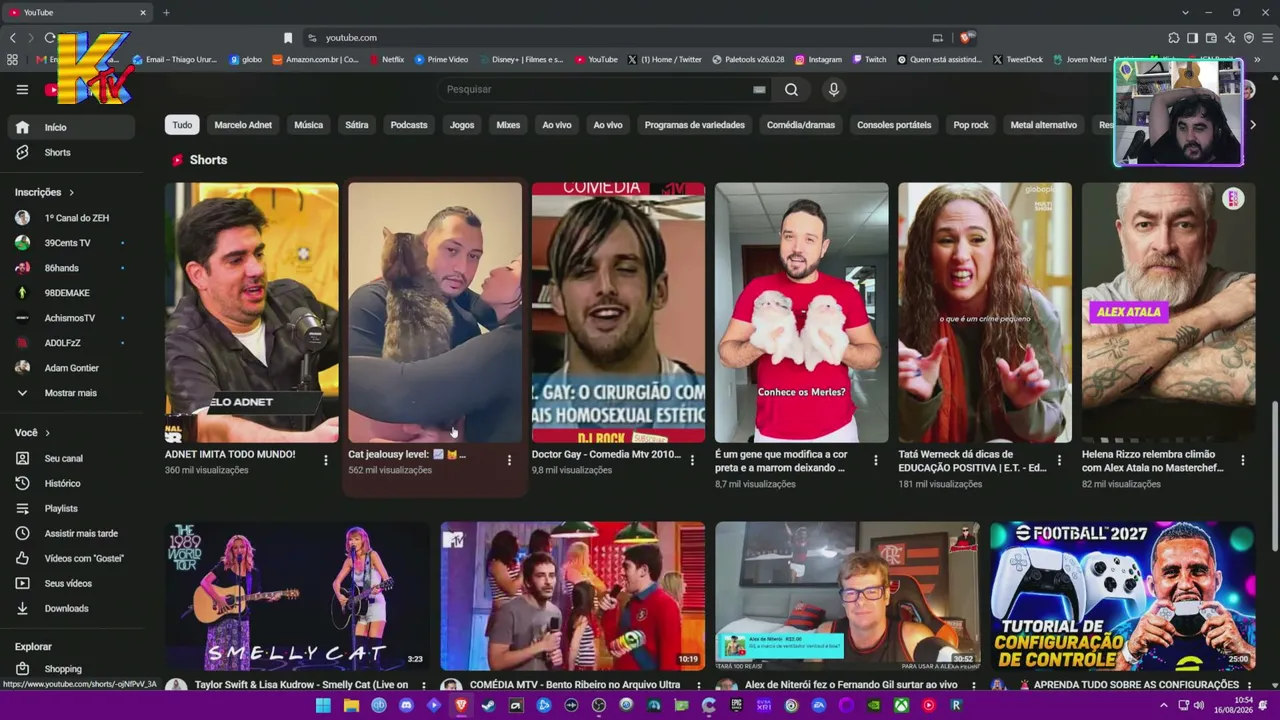Reload the page in the browser
Screen dimensions: 1280x720
(50, 38)
